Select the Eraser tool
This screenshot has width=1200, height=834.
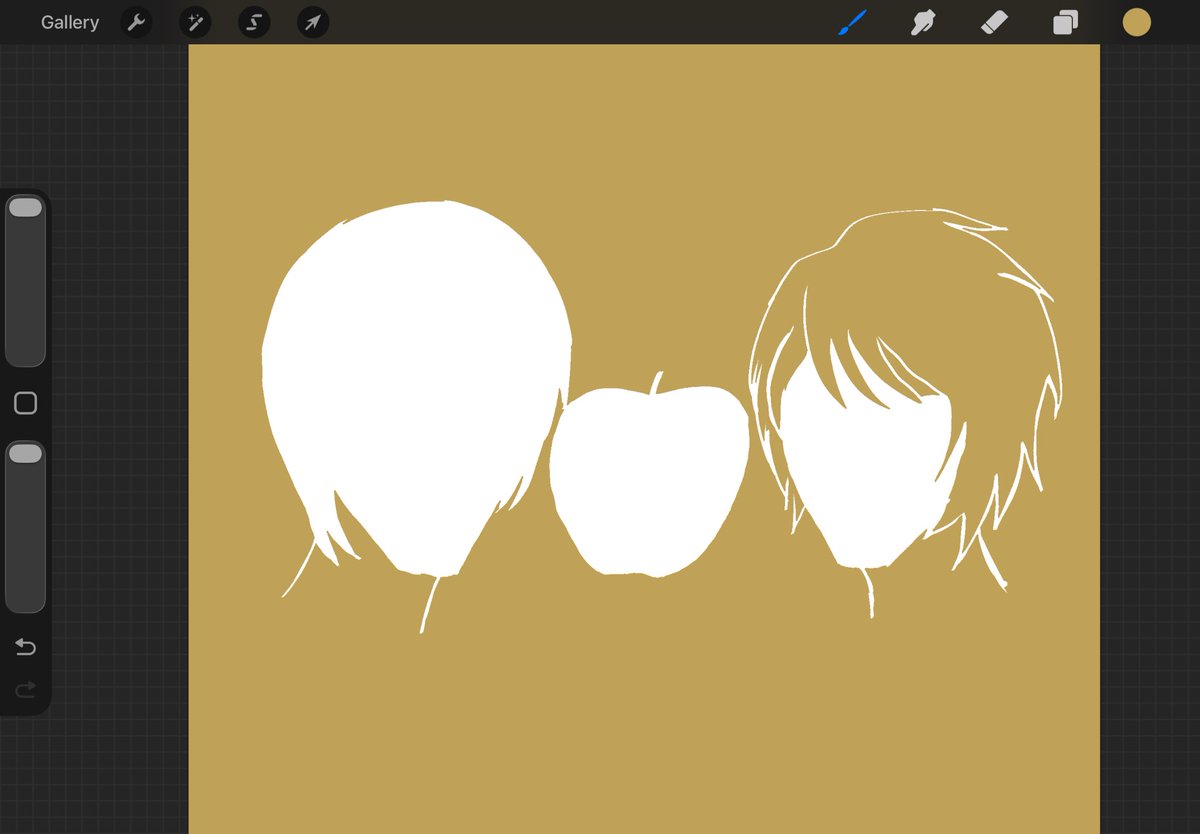[x=994, y=22]
